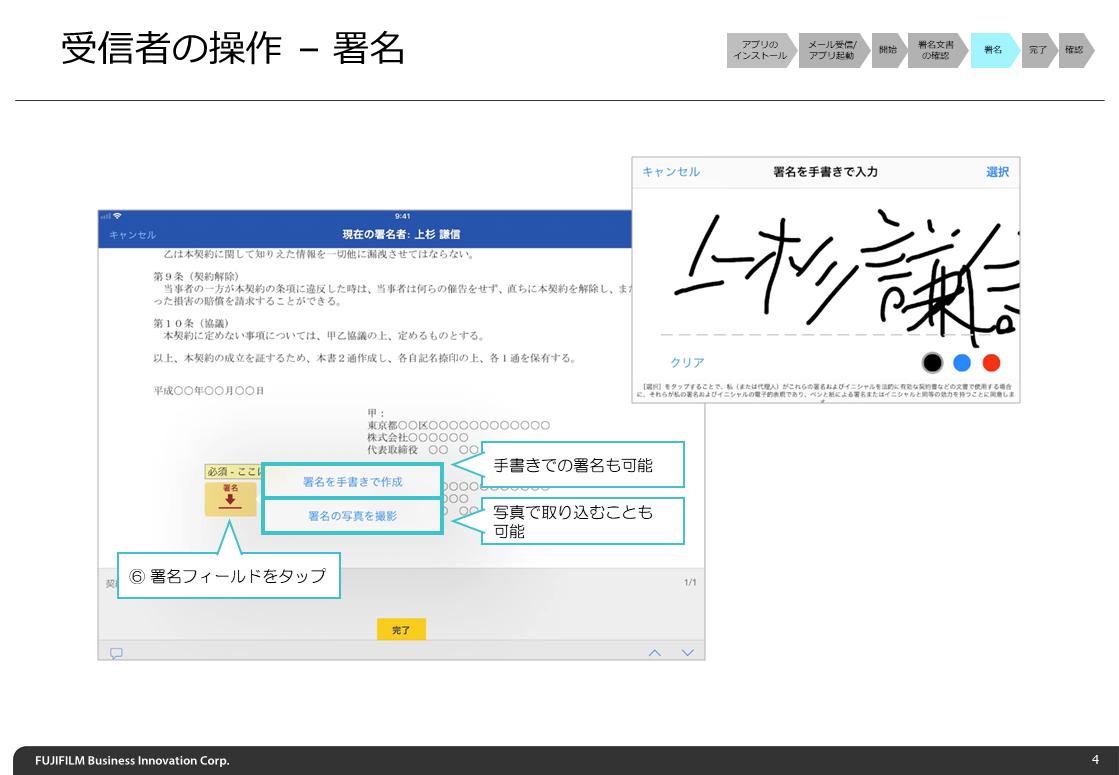Go to next page with the downward chevron
The image size is (1119, 775).
(x=687, y=651)
